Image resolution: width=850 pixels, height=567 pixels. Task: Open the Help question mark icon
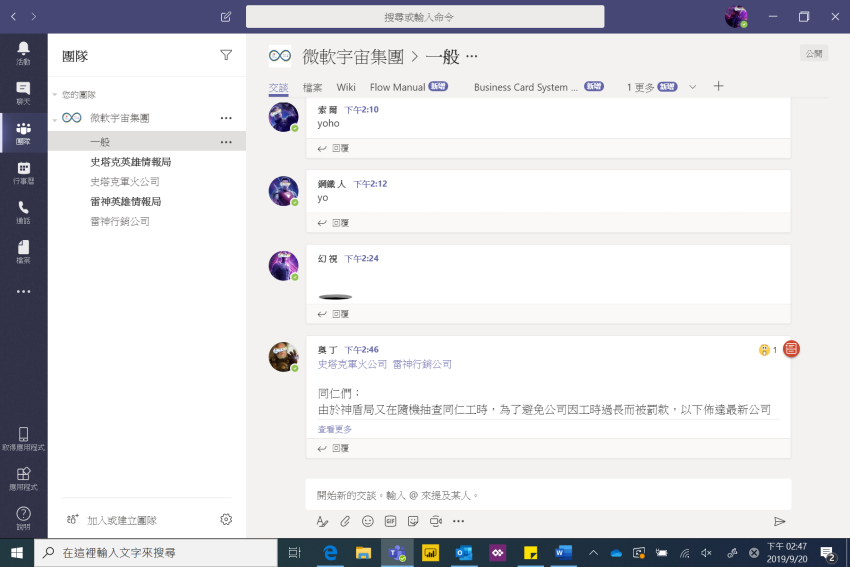point(23,518)
